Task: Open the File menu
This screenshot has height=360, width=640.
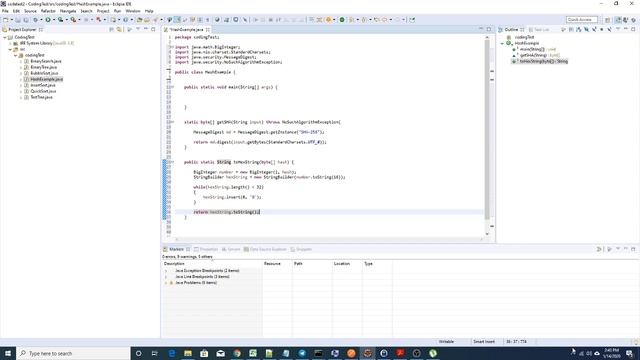Action: click(5, 11)
